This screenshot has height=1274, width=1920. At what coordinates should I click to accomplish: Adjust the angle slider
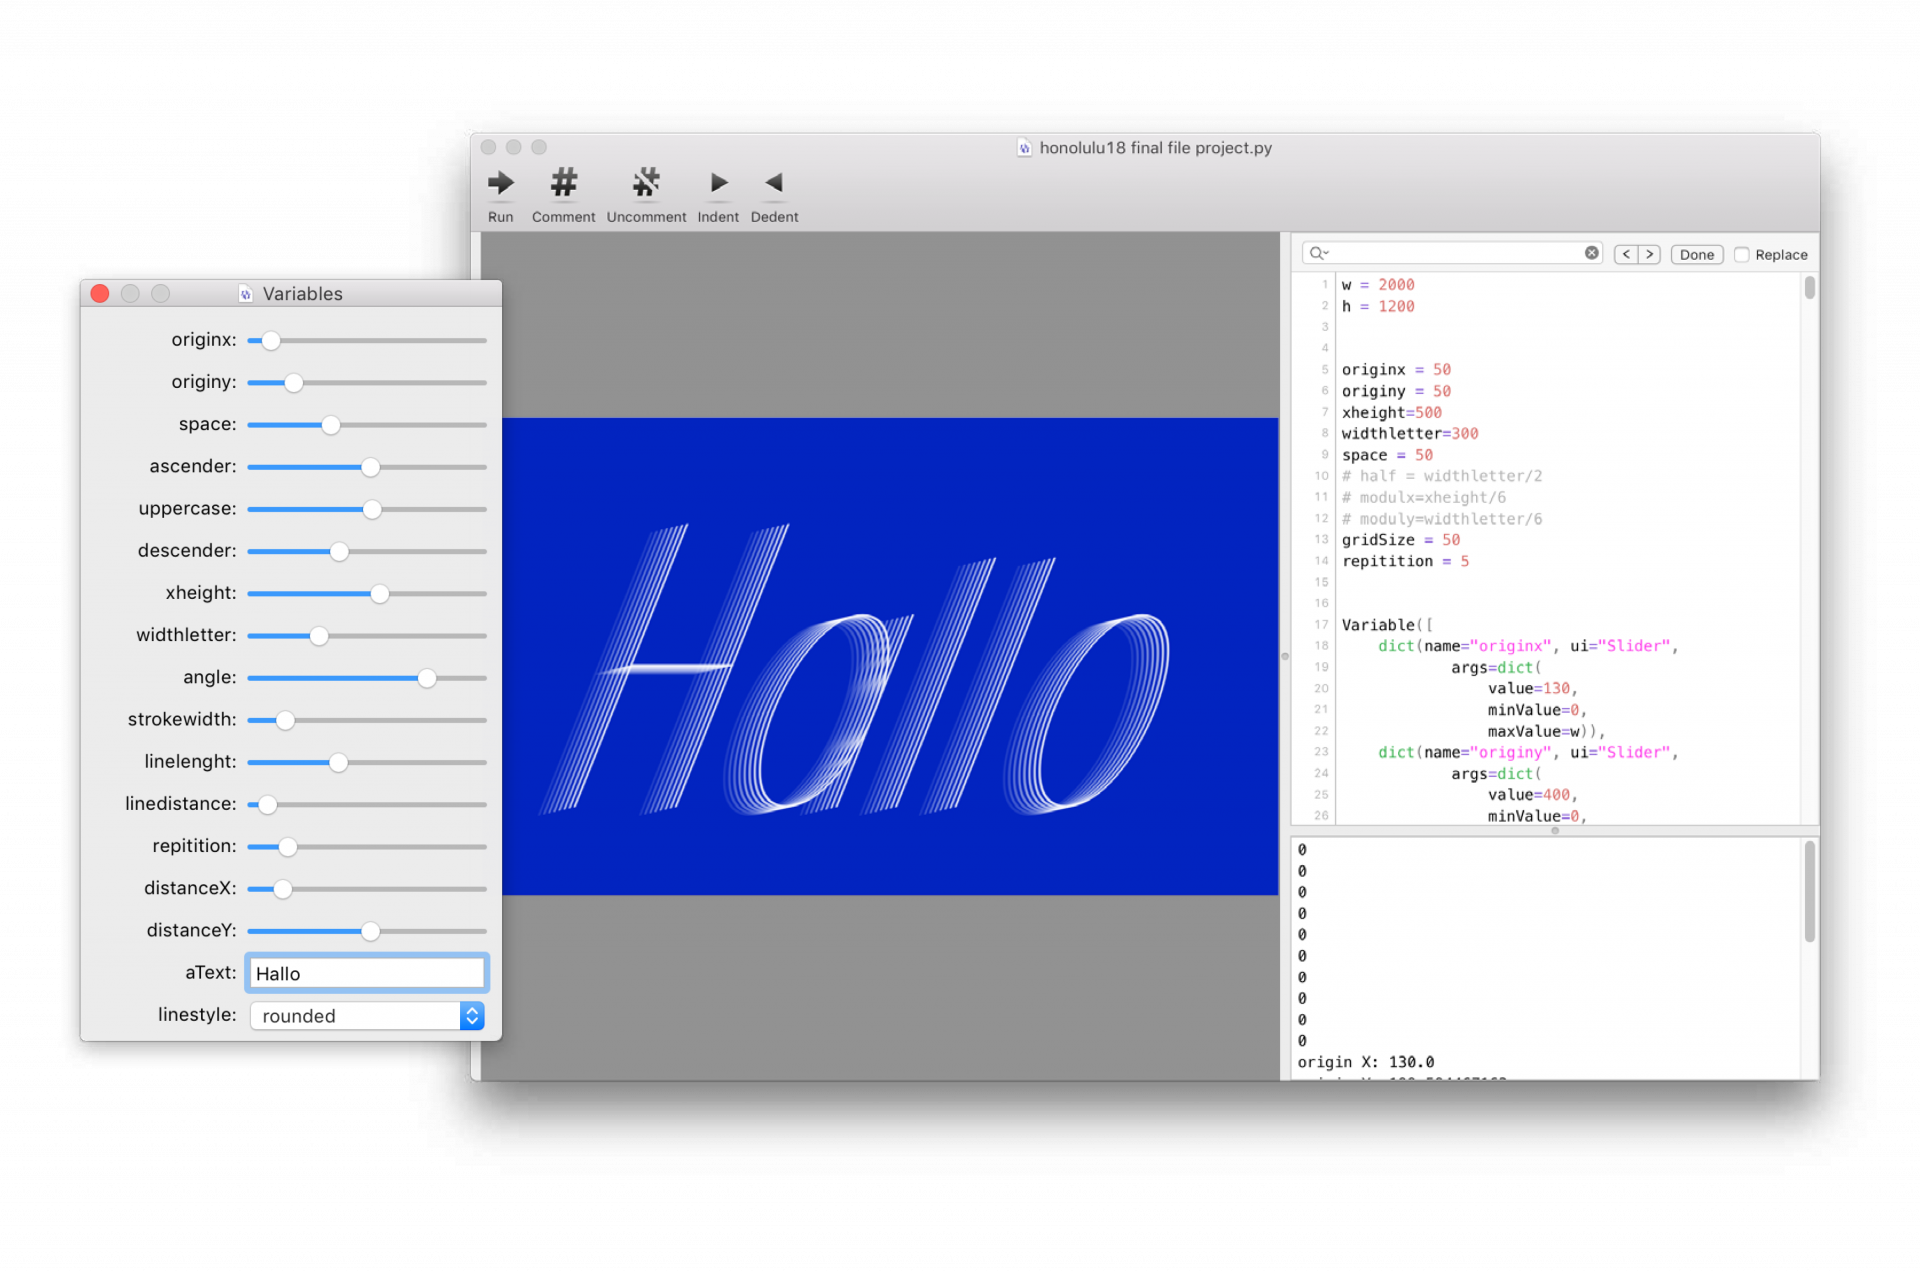click(x=367, y=678)
